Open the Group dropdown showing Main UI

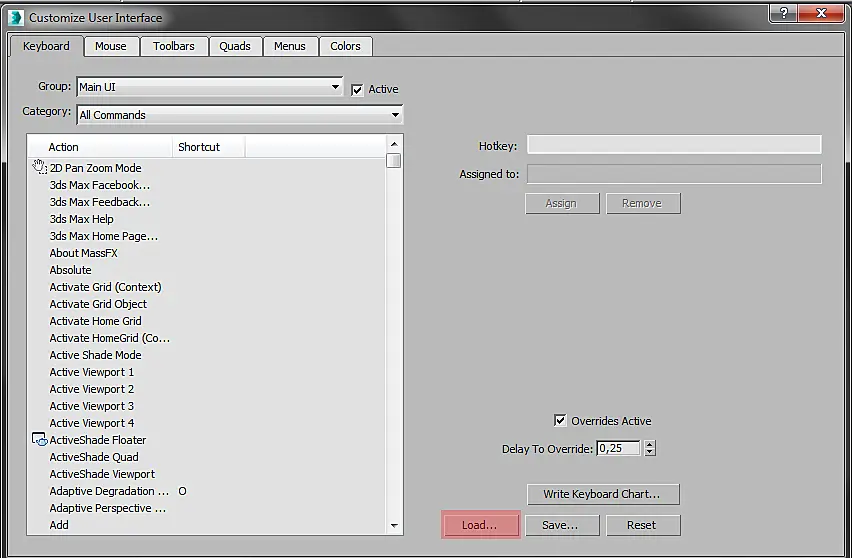click(x=210, y=87)
